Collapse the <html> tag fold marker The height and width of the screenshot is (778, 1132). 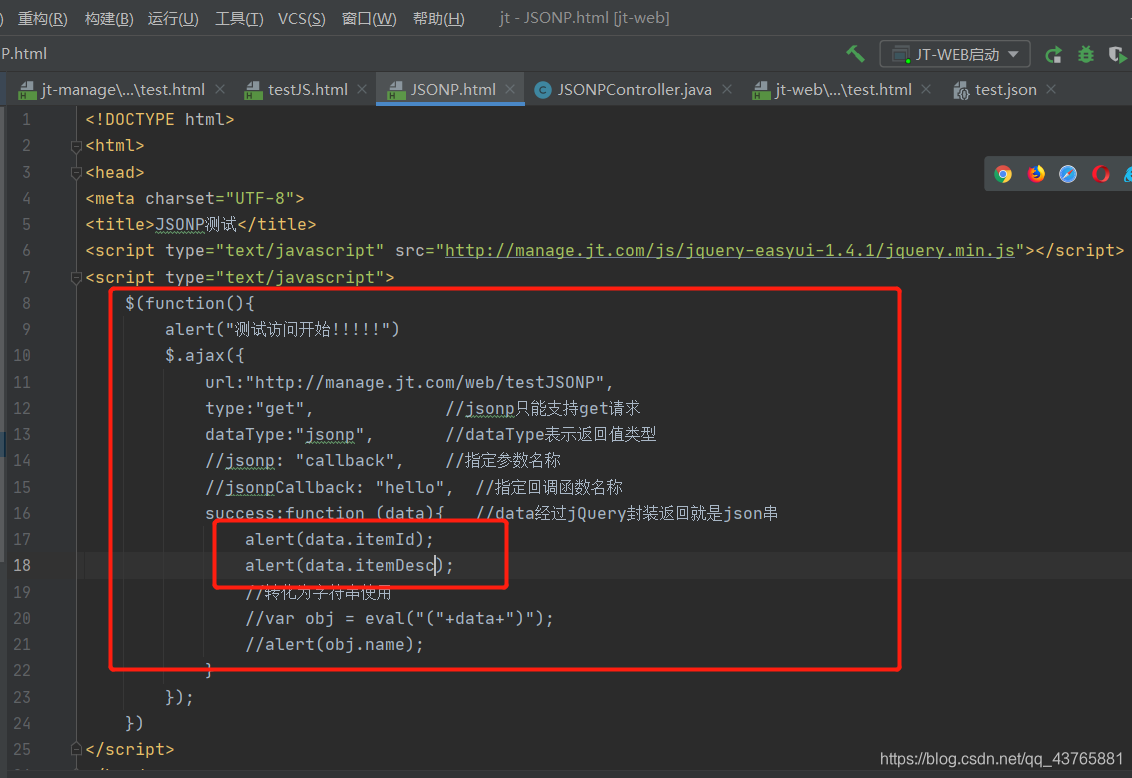[76, 147]
